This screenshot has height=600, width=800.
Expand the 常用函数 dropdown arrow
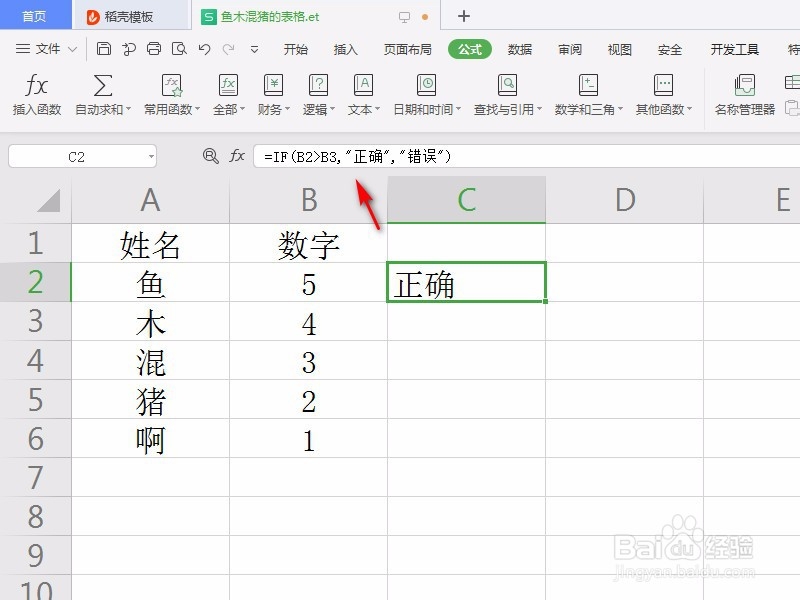197,109
